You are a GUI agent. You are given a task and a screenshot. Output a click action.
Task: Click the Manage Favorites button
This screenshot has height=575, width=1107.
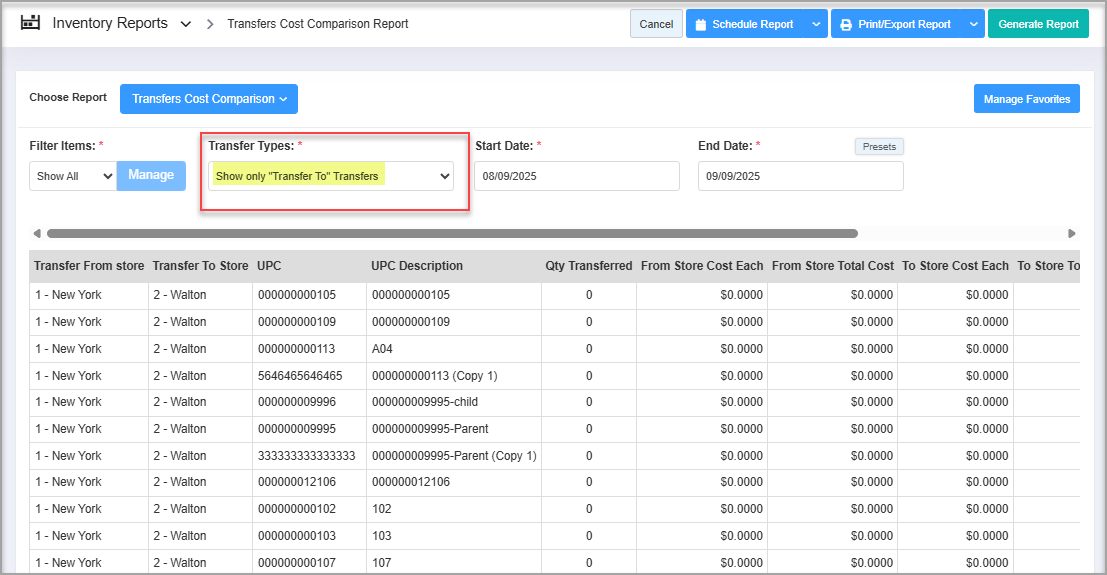click(x=1026, y=99)
